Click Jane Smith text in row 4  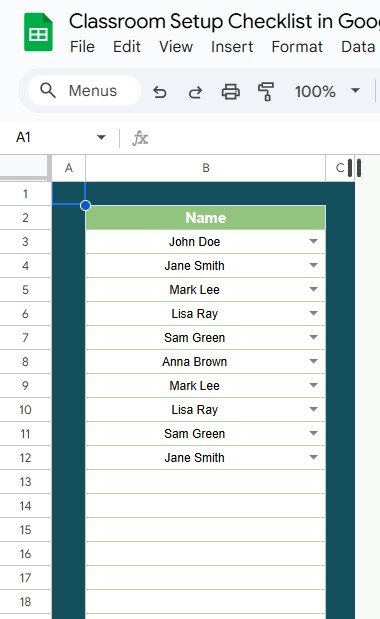[195, 266]
